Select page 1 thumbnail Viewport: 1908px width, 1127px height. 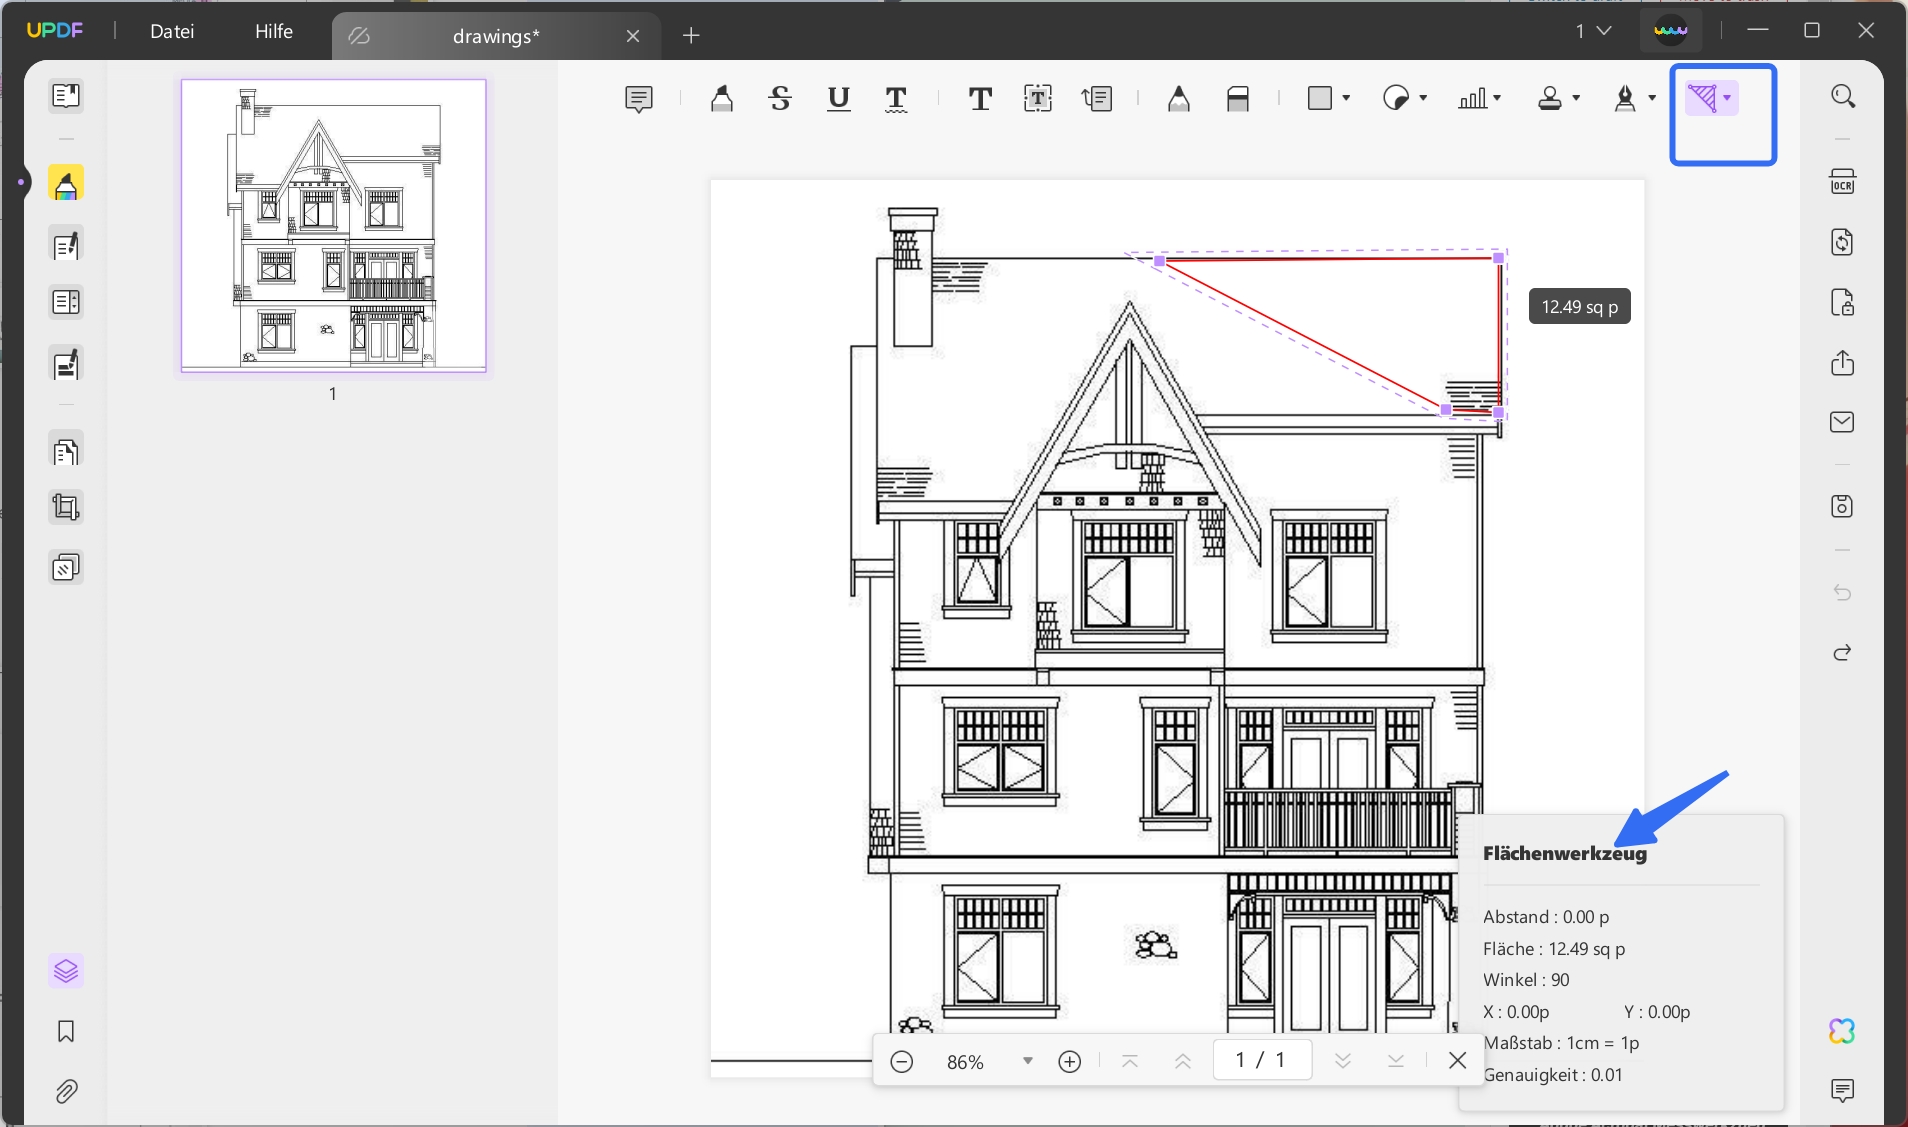point(333,226)
